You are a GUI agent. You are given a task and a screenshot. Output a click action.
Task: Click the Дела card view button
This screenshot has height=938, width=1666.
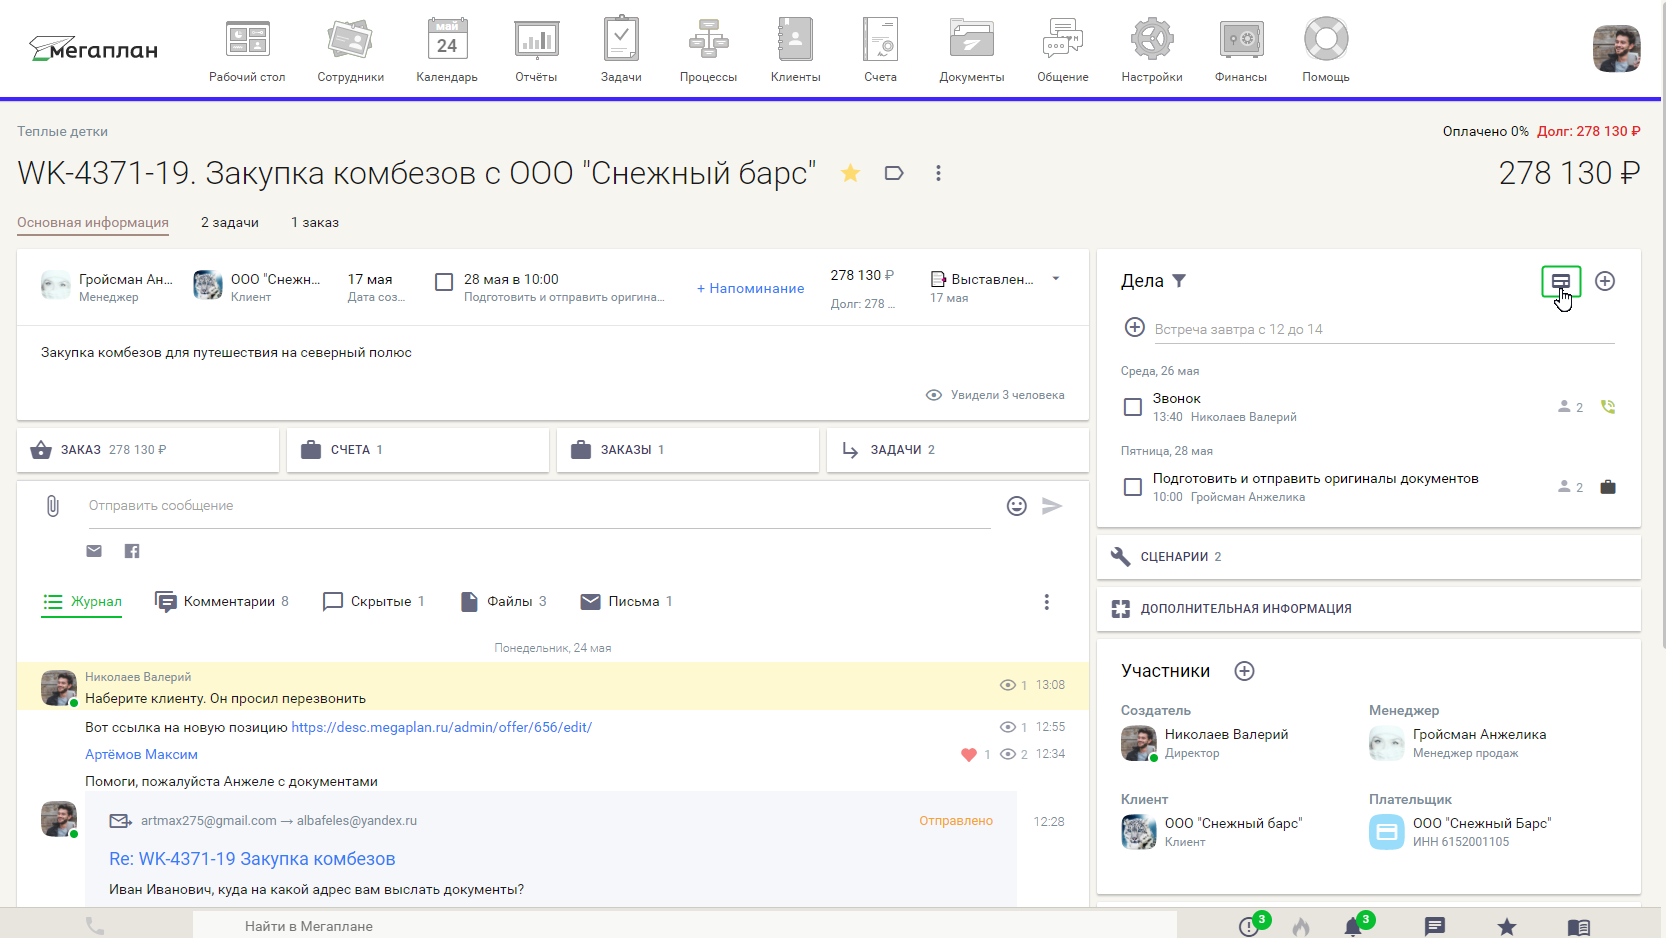pos(1561,281)
